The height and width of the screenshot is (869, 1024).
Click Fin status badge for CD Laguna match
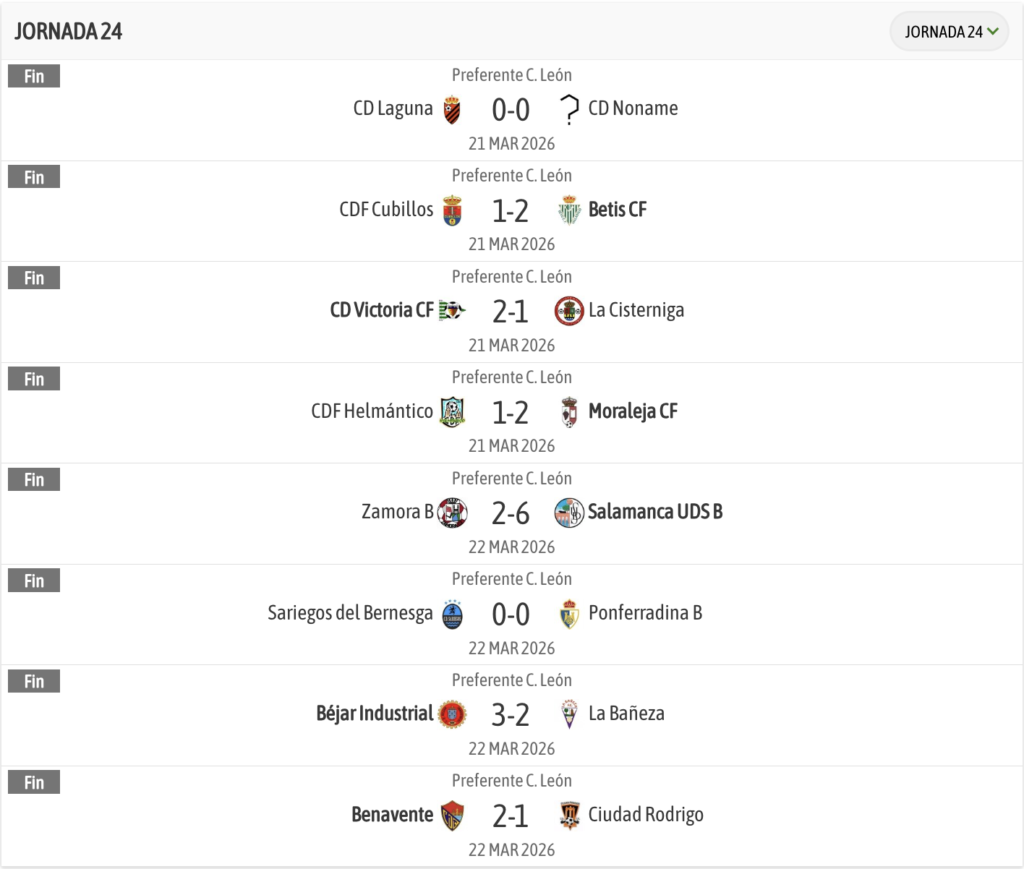coord(34,76)
